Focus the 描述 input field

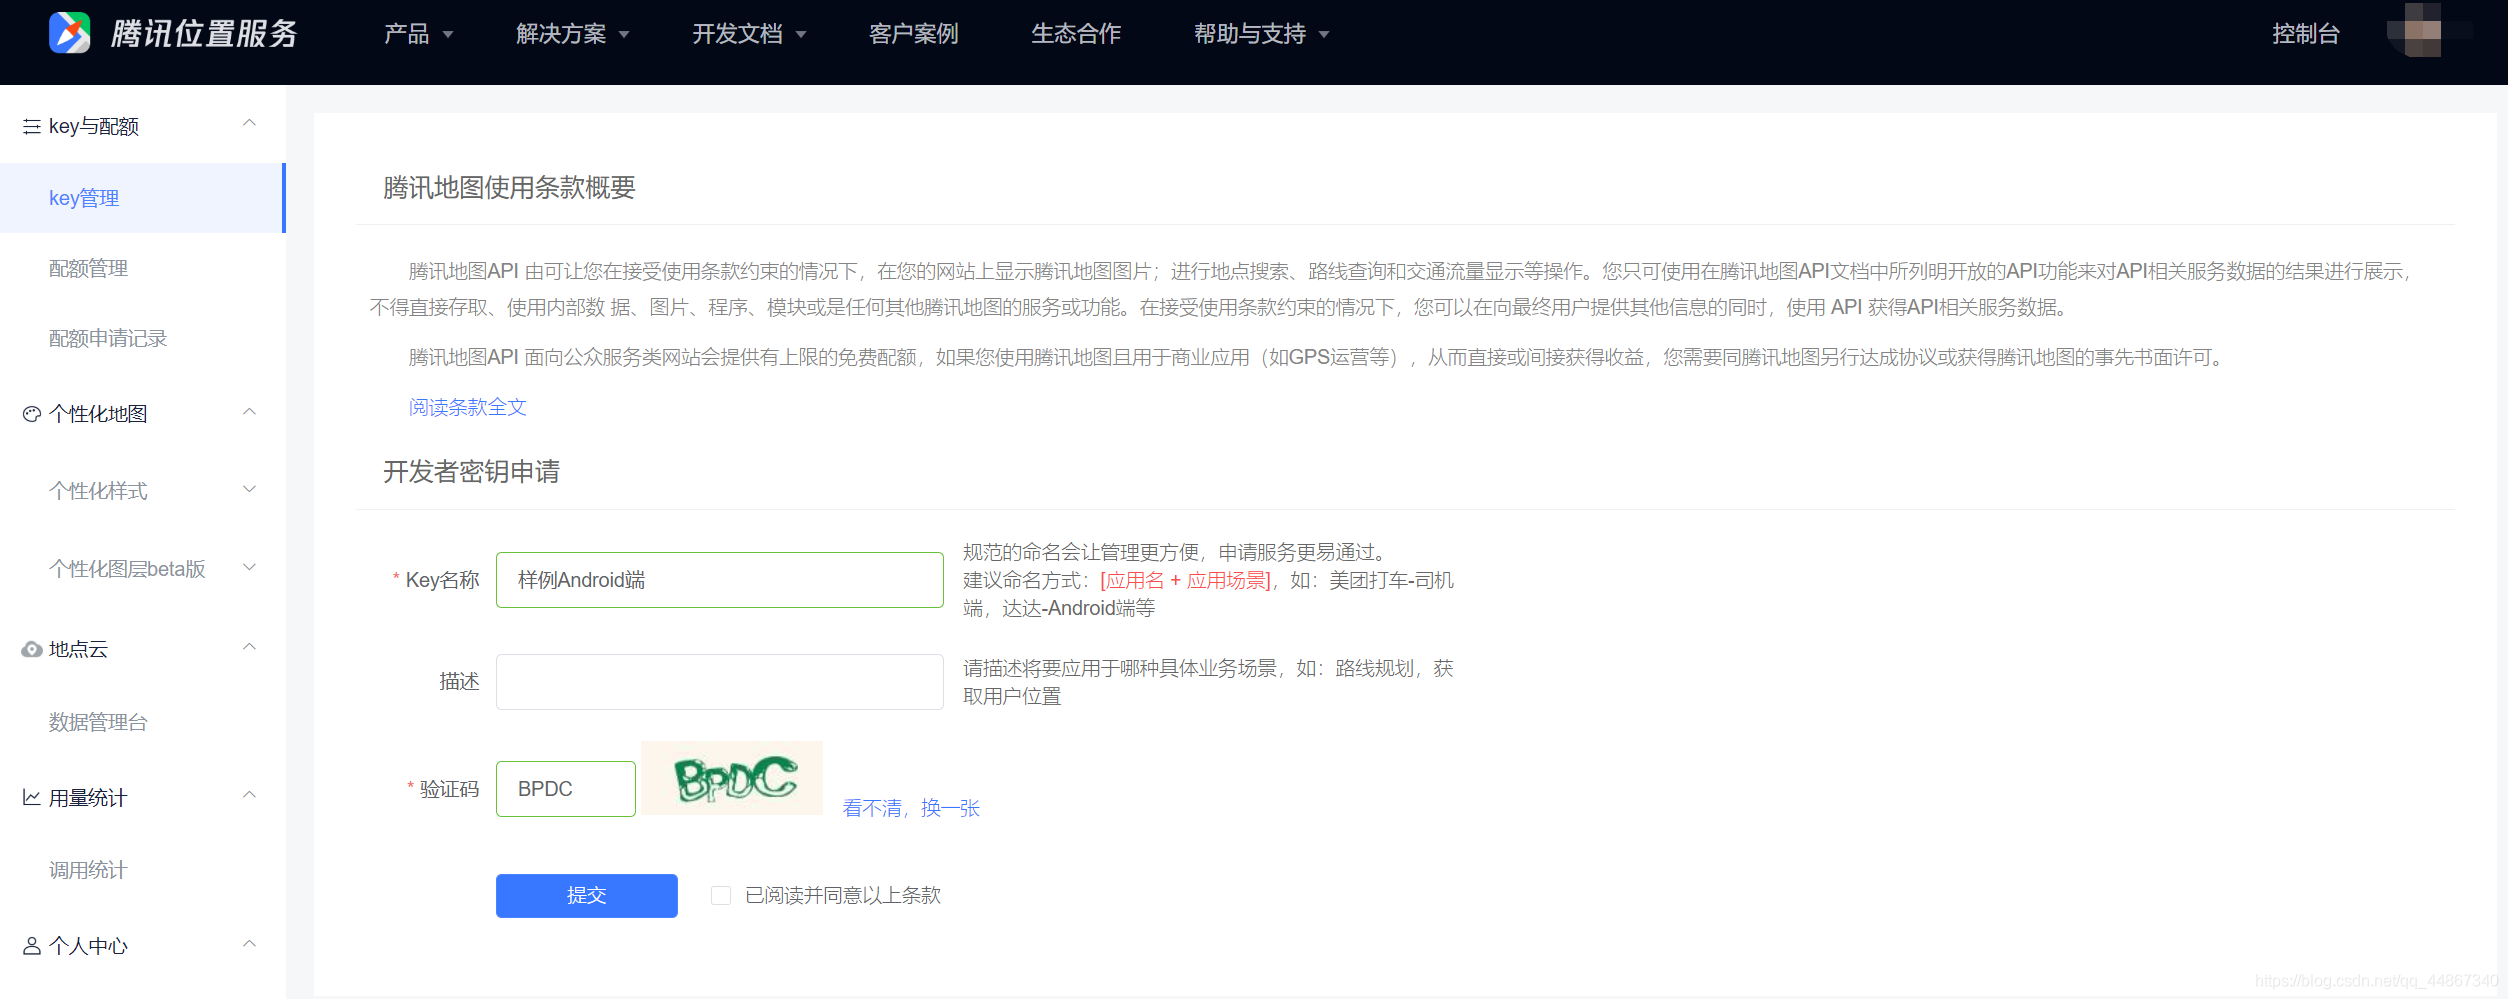pyautogui.click(x=720, y=682)
